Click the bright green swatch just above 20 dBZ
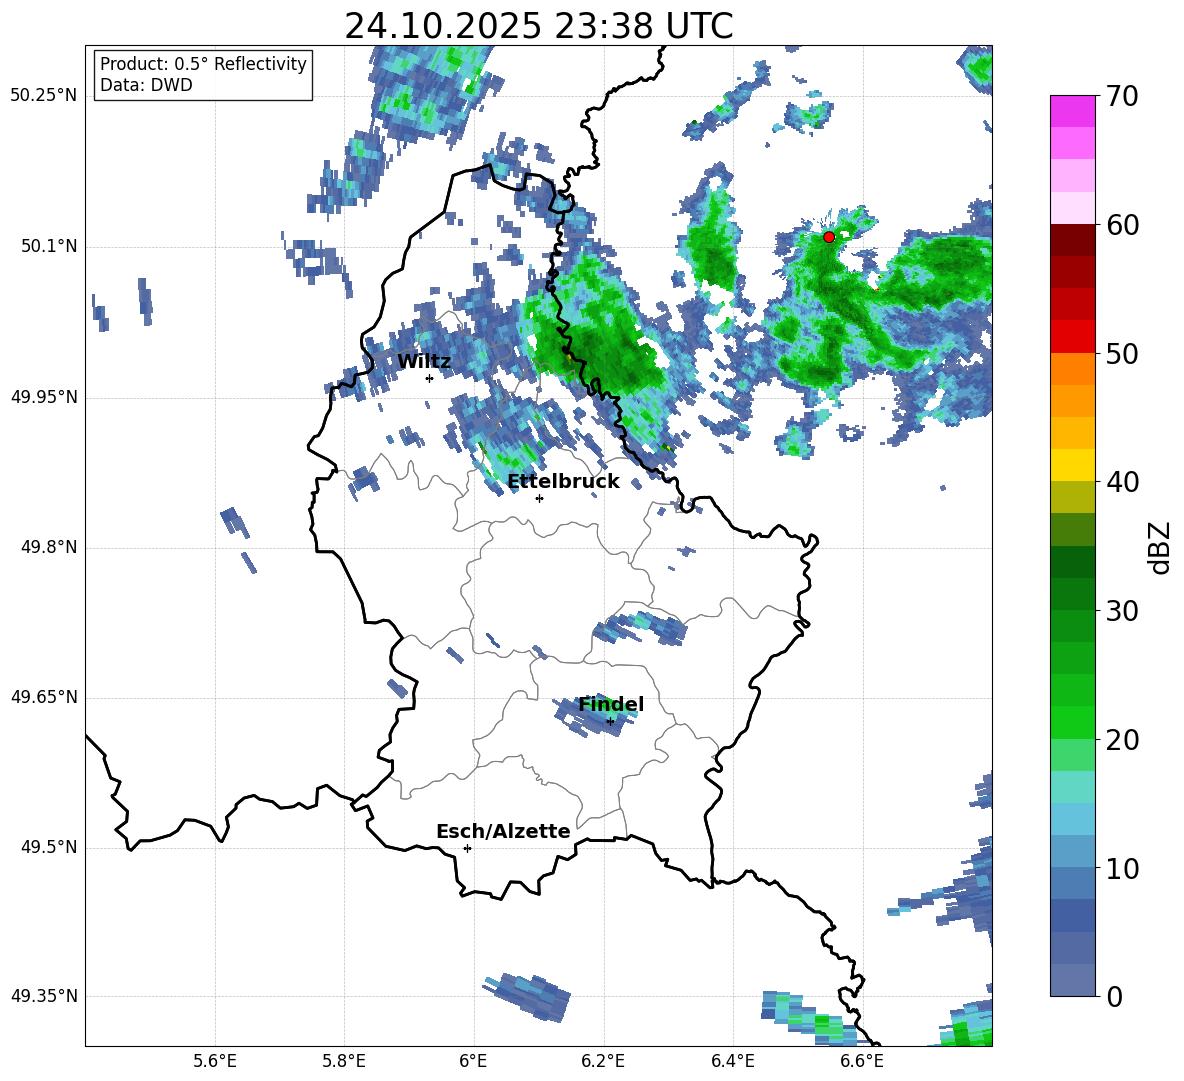 (x=1073, y=722)
